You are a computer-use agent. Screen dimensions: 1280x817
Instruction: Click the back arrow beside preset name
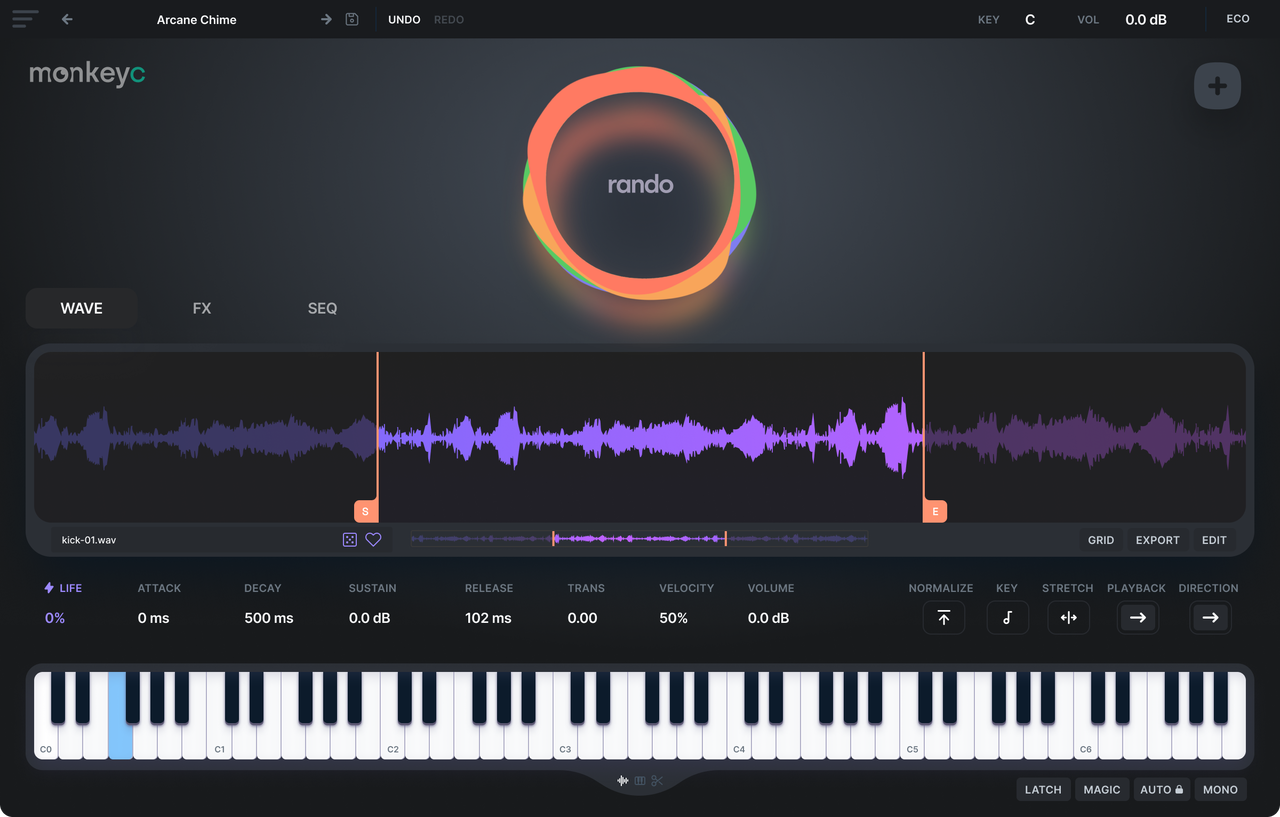pos(67,19)
